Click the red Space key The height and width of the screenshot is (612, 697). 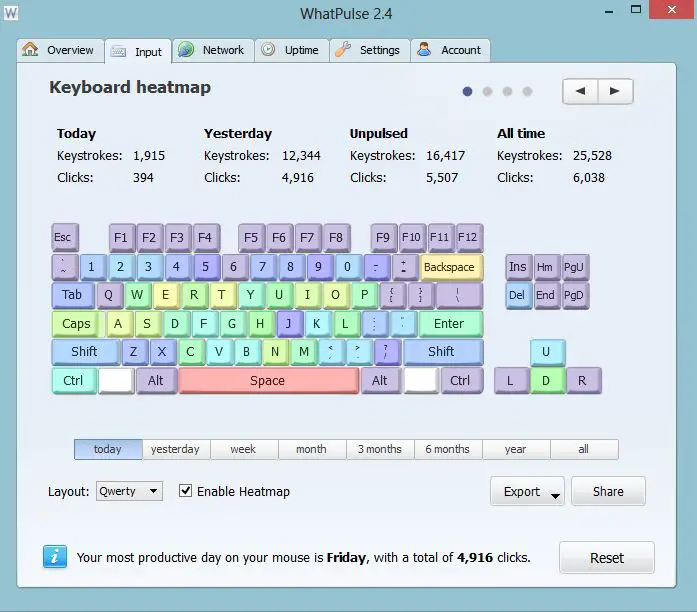268,380
